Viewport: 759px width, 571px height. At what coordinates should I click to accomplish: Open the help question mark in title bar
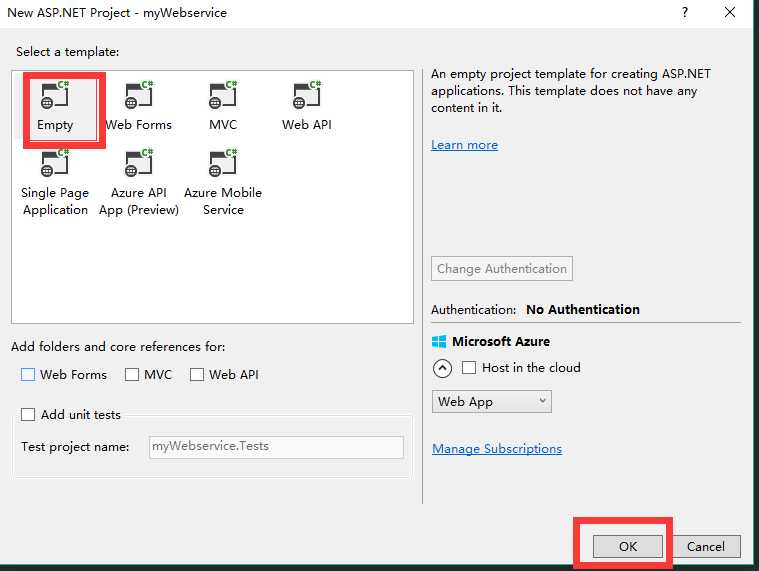[x=684, y=12]
